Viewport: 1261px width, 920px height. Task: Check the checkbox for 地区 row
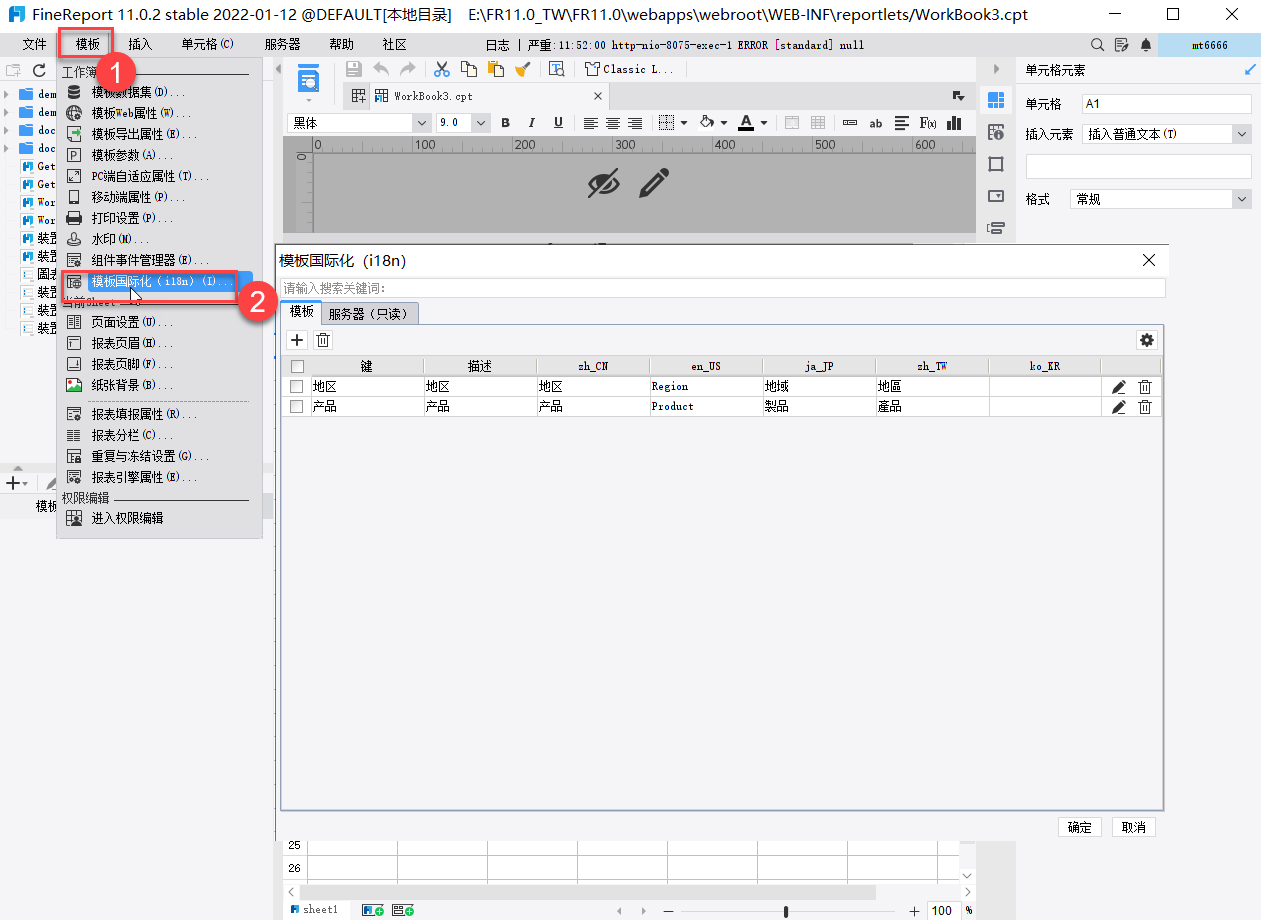pos(296,386)
